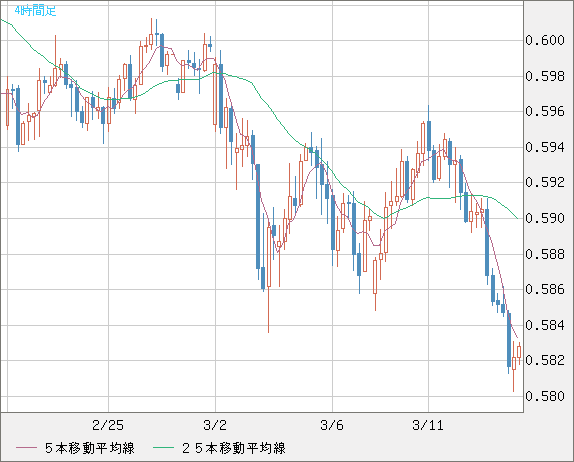Click the 0.582 price axis label
This screenshot has width=574, height=462.
pos(545,360)
